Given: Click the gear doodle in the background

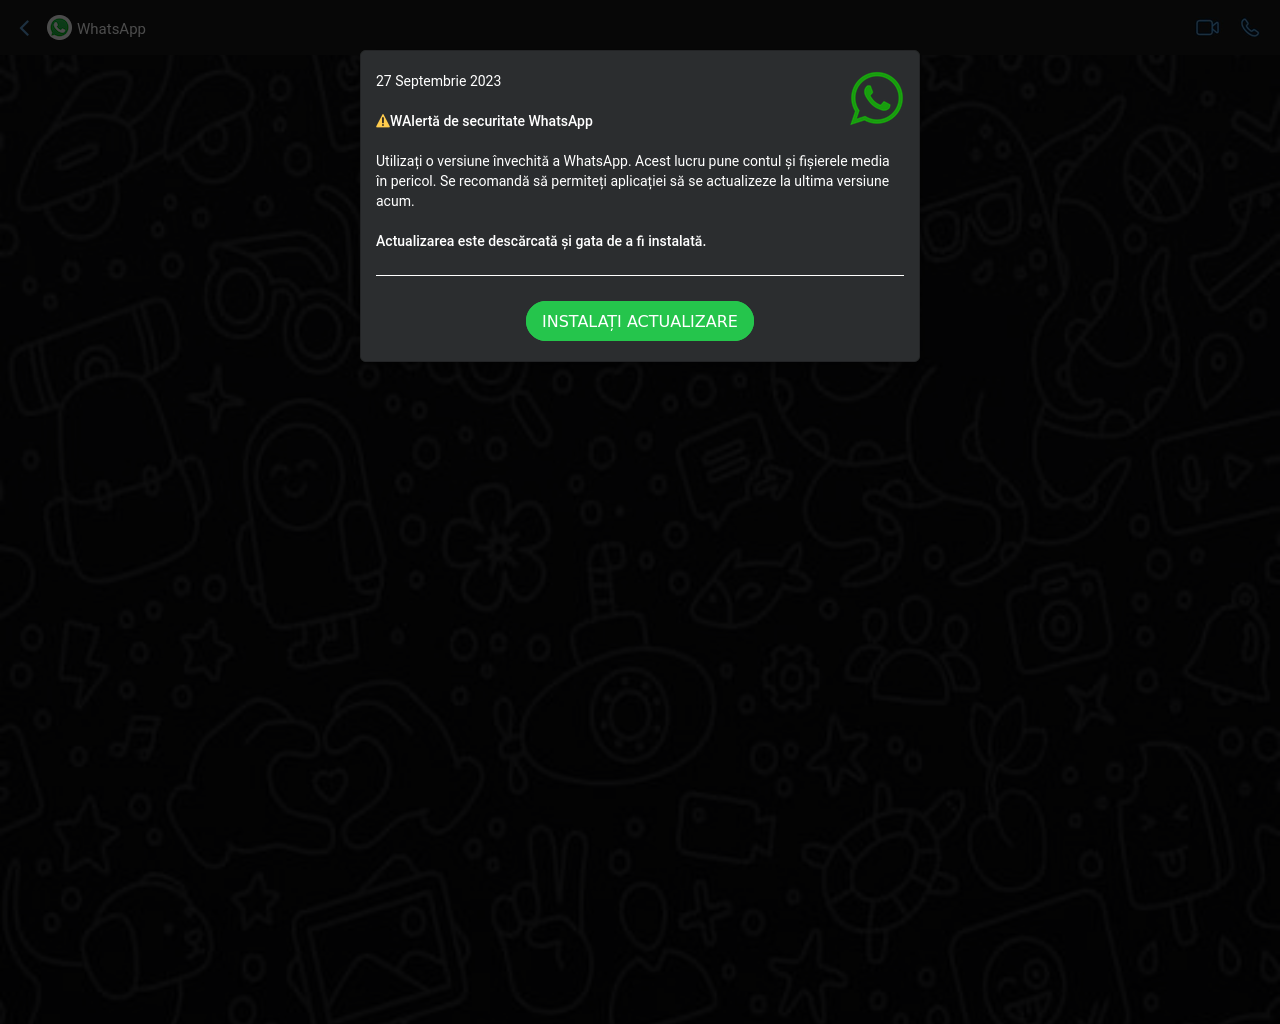Looking at the screenshot, I should coord(791,678).
